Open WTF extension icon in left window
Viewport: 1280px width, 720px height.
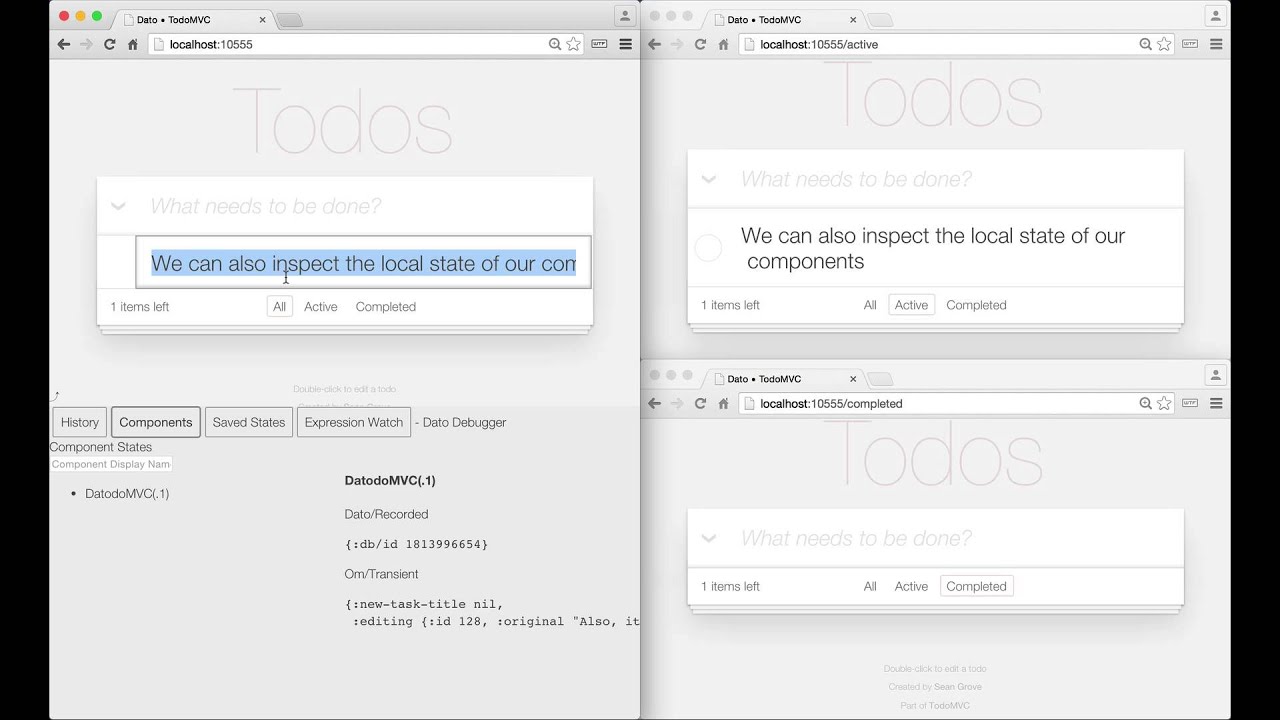[x=599, y=44]
